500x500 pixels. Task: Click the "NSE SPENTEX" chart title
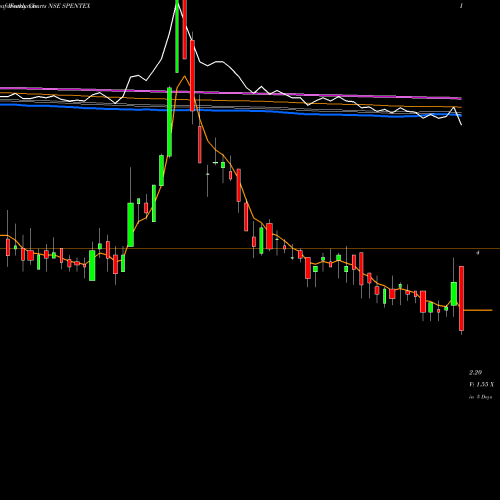[x=69, y=6]
